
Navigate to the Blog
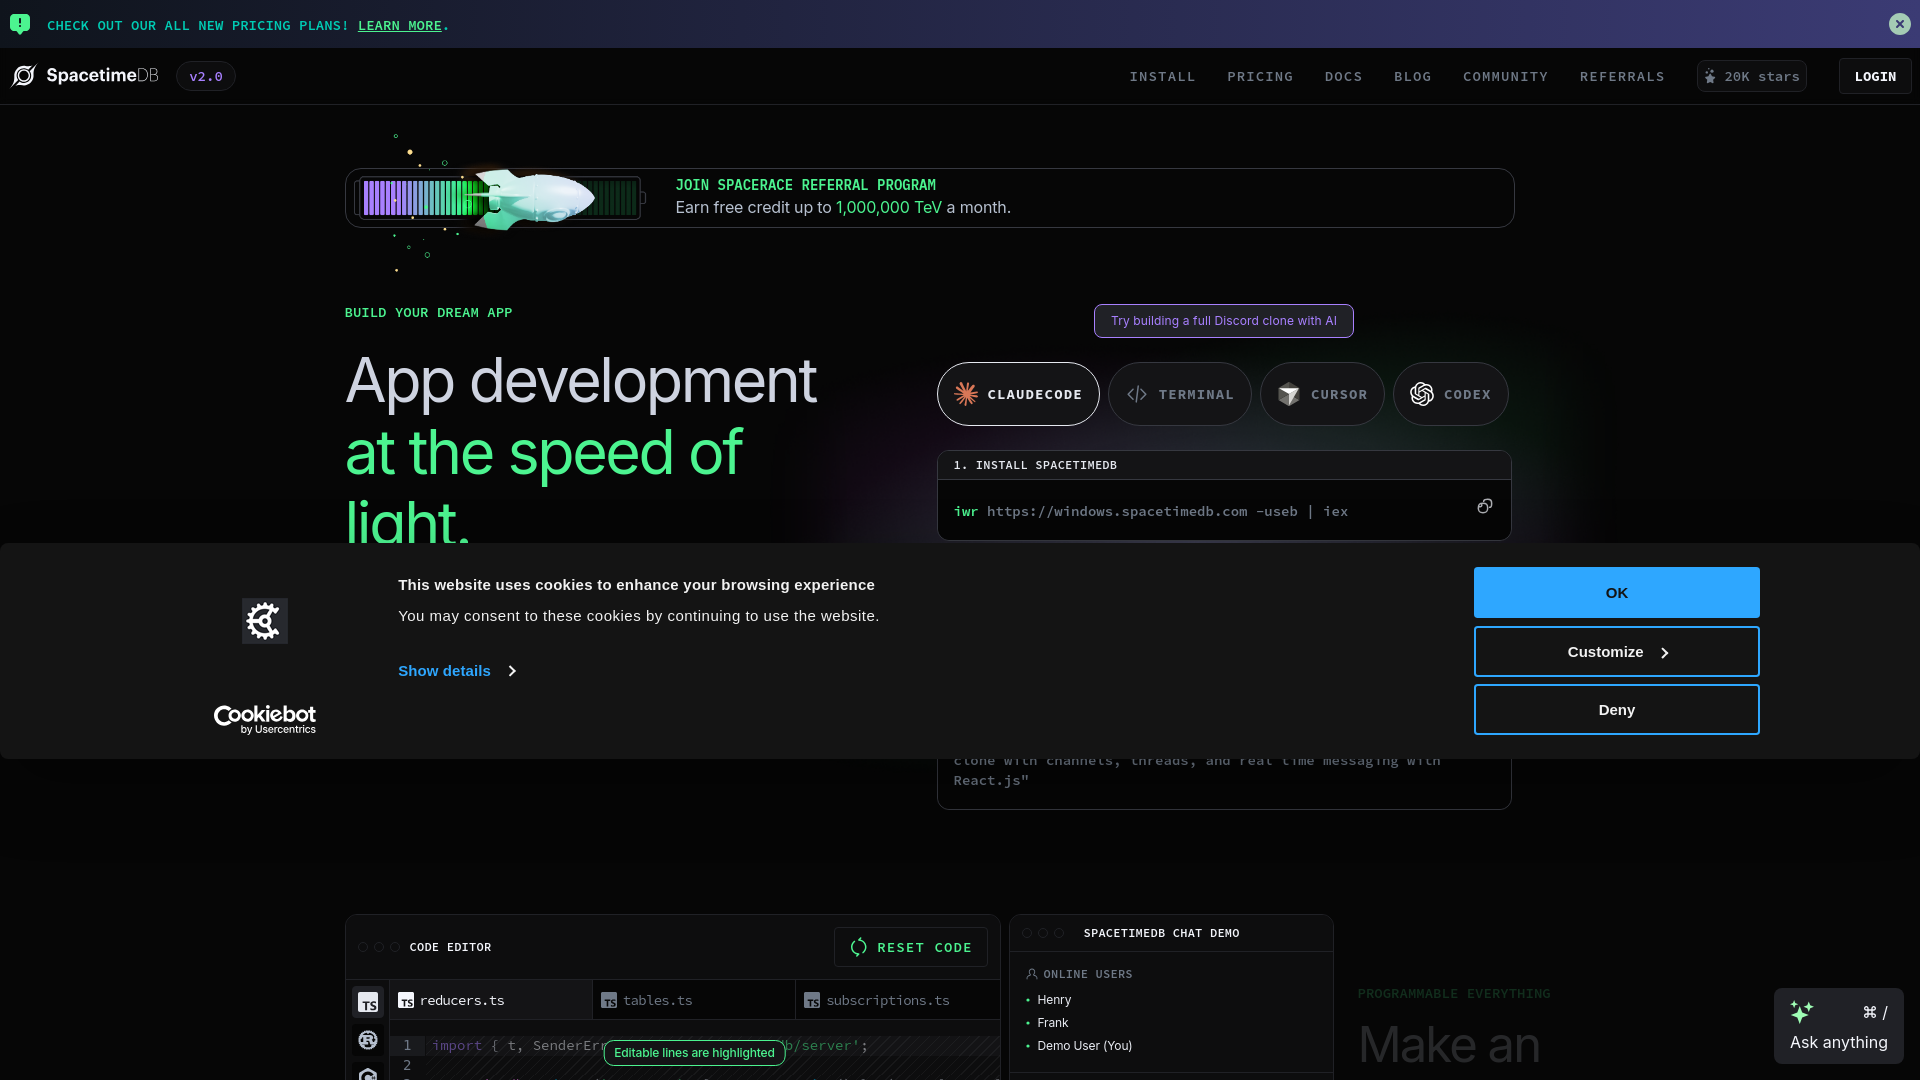pos(1412,77)
